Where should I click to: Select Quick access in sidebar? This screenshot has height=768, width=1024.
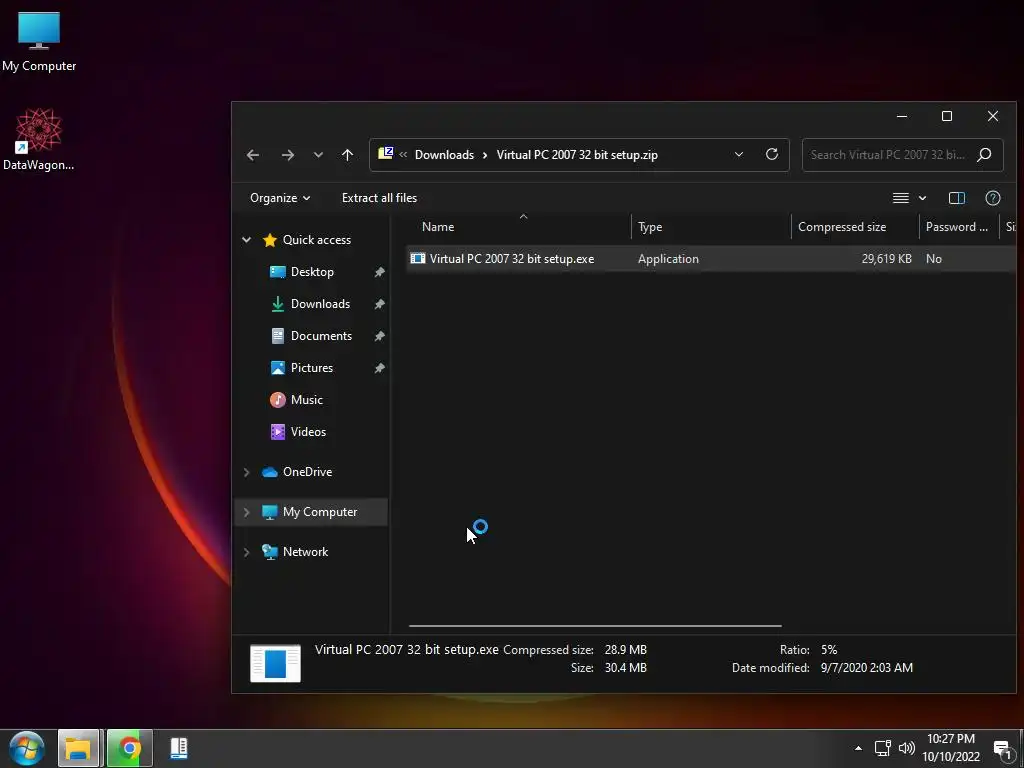pyautogui.click(x=317, y=240)
